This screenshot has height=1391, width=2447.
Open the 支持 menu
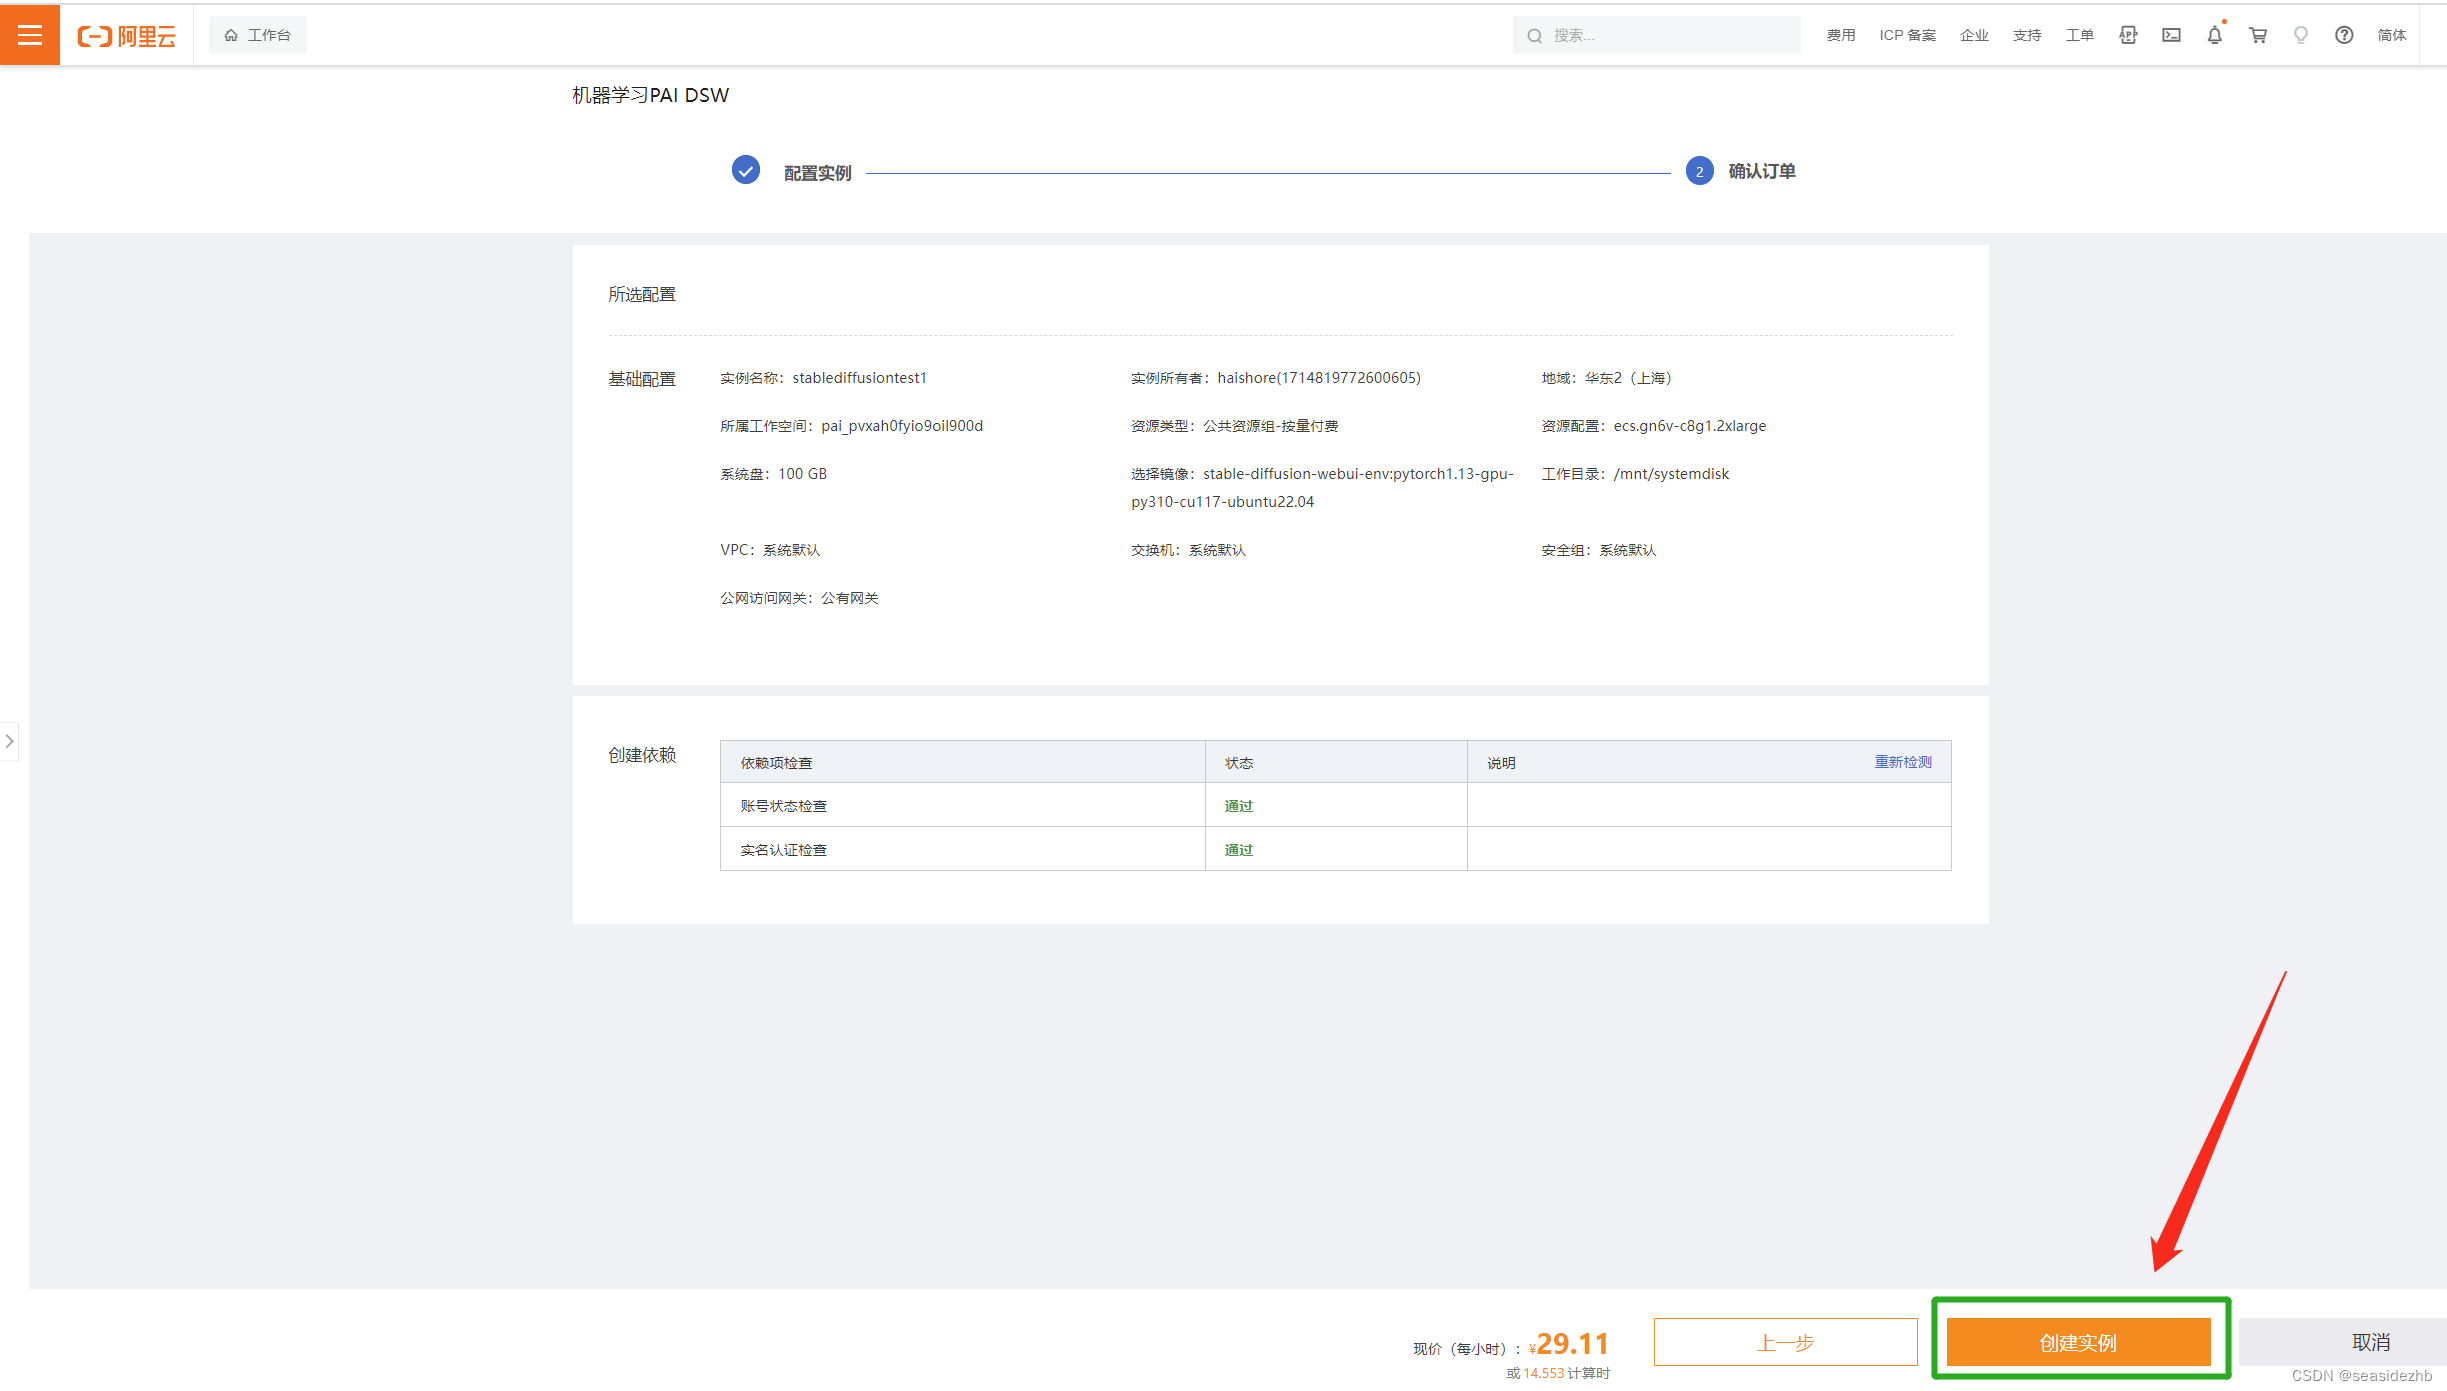point(2026,34)
